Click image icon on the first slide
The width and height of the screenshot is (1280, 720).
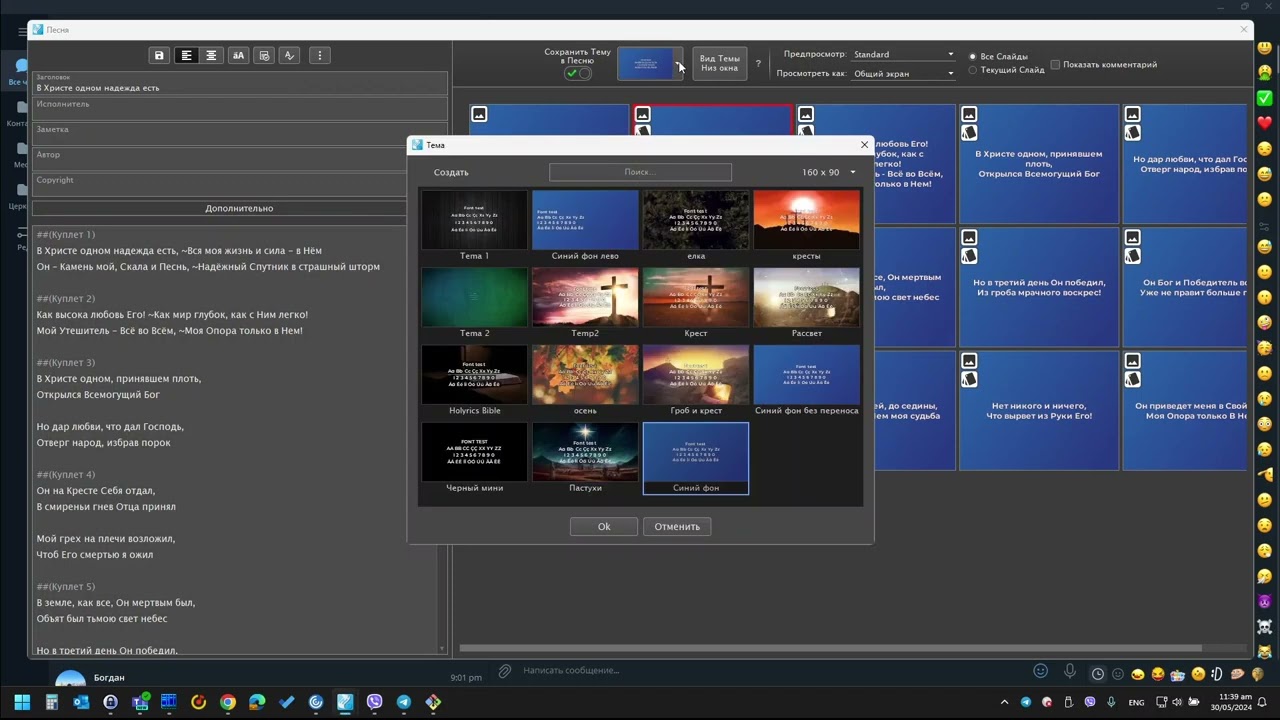(480, 115)
